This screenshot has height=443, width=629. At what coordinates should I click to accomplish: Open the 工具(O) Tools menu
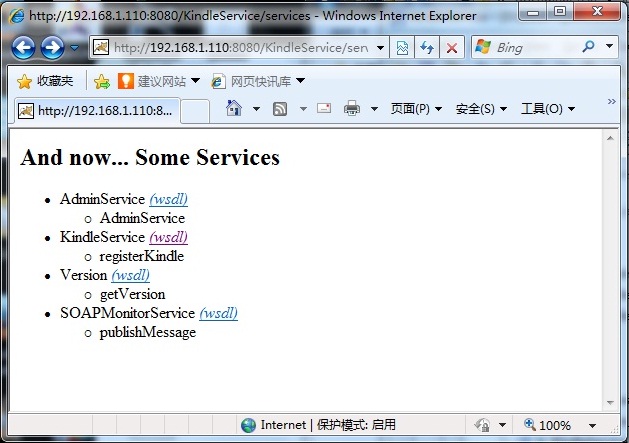pyautogui.click(x=548, y=109)
